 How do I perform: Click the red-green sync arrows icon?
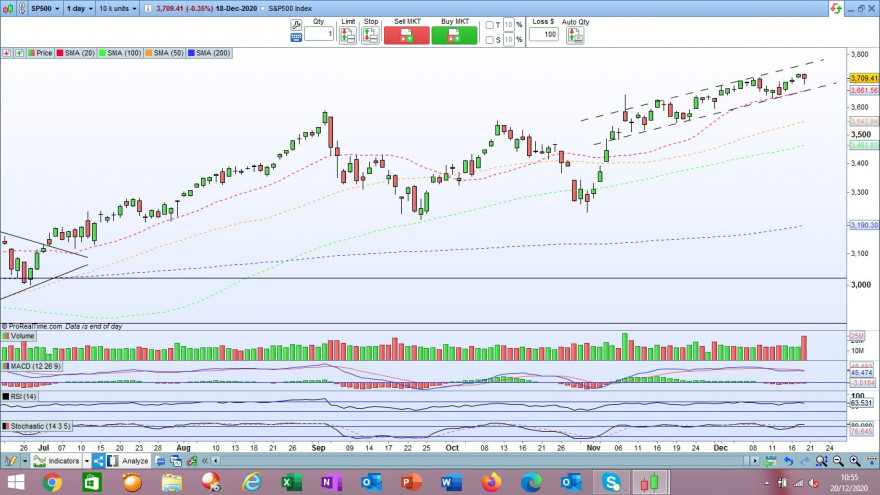click(x=836, y=8)
